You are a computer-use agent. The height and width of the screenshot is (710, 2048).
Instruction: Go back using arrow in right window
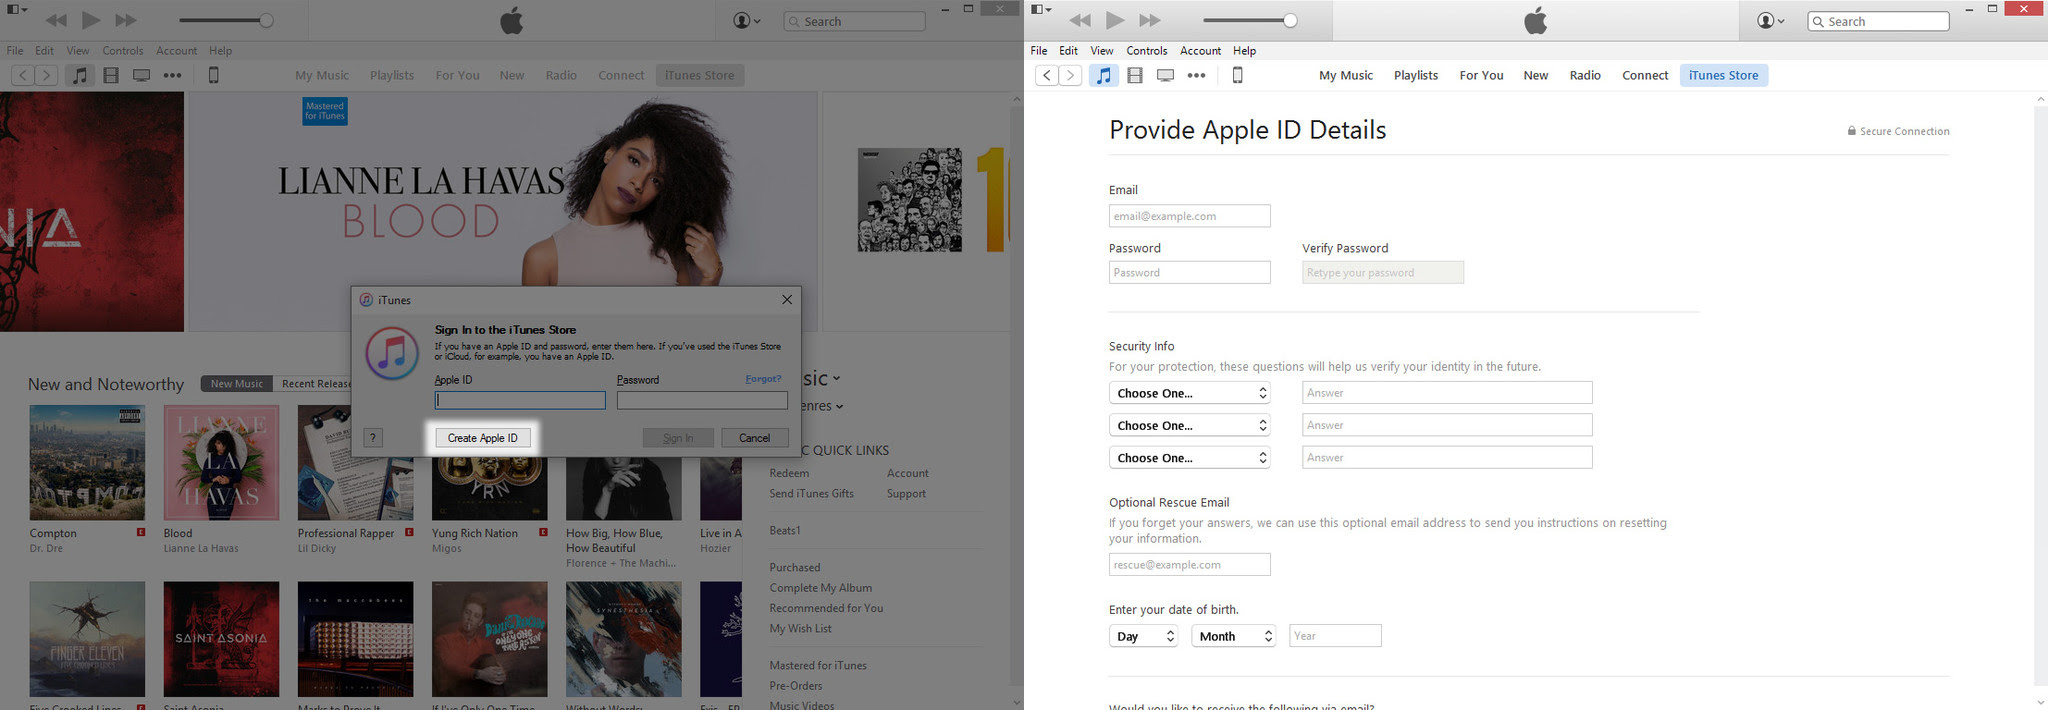click(1046, 75)
